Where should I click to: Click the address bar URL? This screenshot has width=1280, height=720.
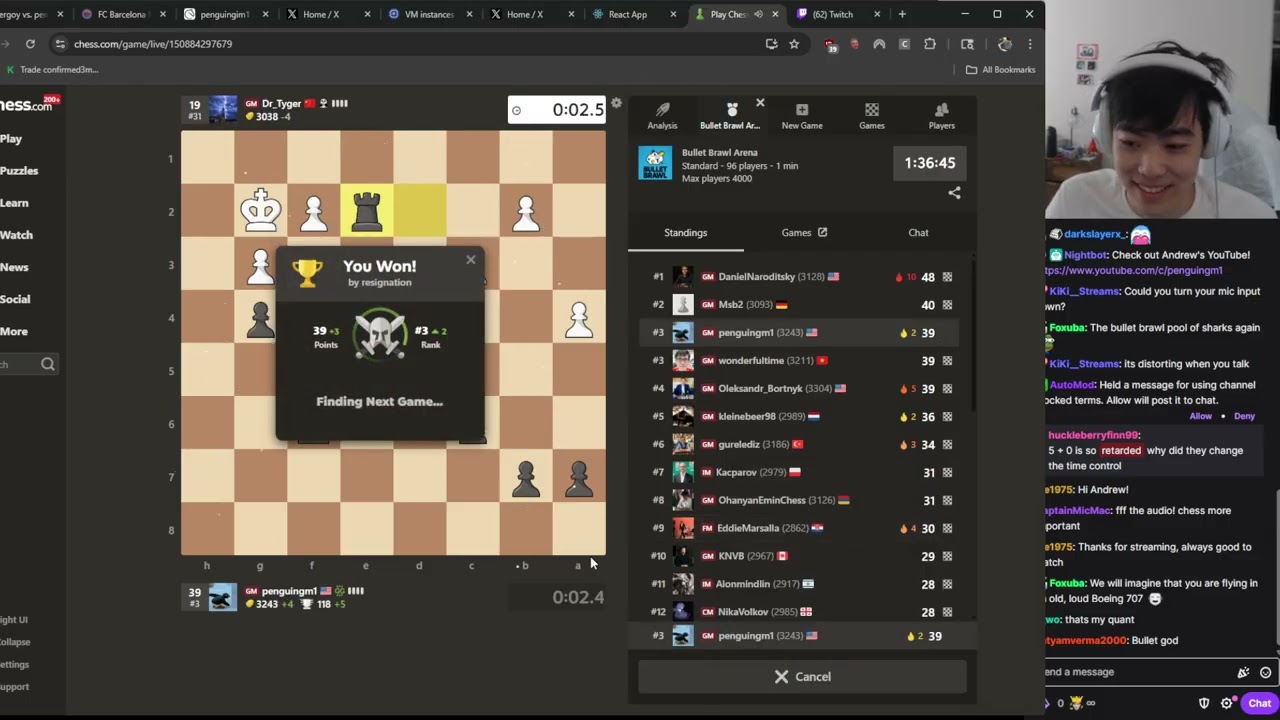(x=153, y=44)
